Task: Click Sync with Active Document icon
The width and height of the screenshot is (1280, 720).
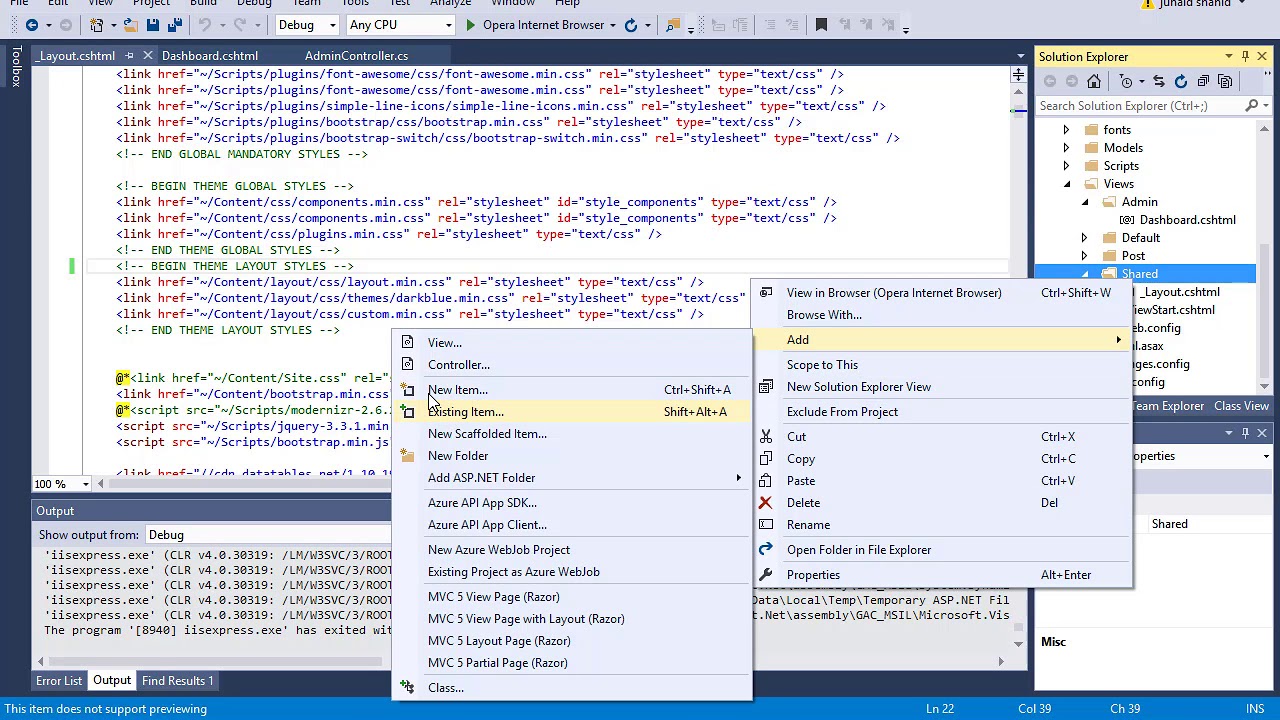Action: [1158, 81]
